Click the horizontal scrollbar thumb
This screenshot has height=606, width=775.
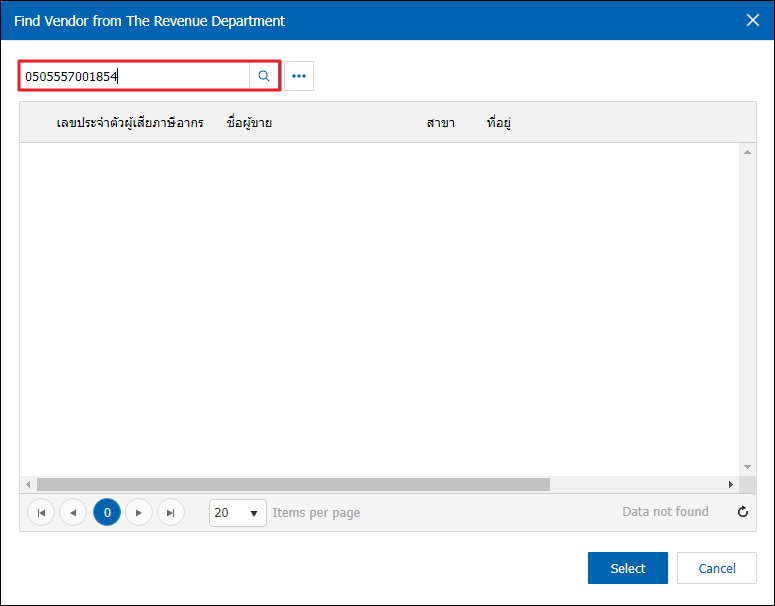(x=294, y=484)
